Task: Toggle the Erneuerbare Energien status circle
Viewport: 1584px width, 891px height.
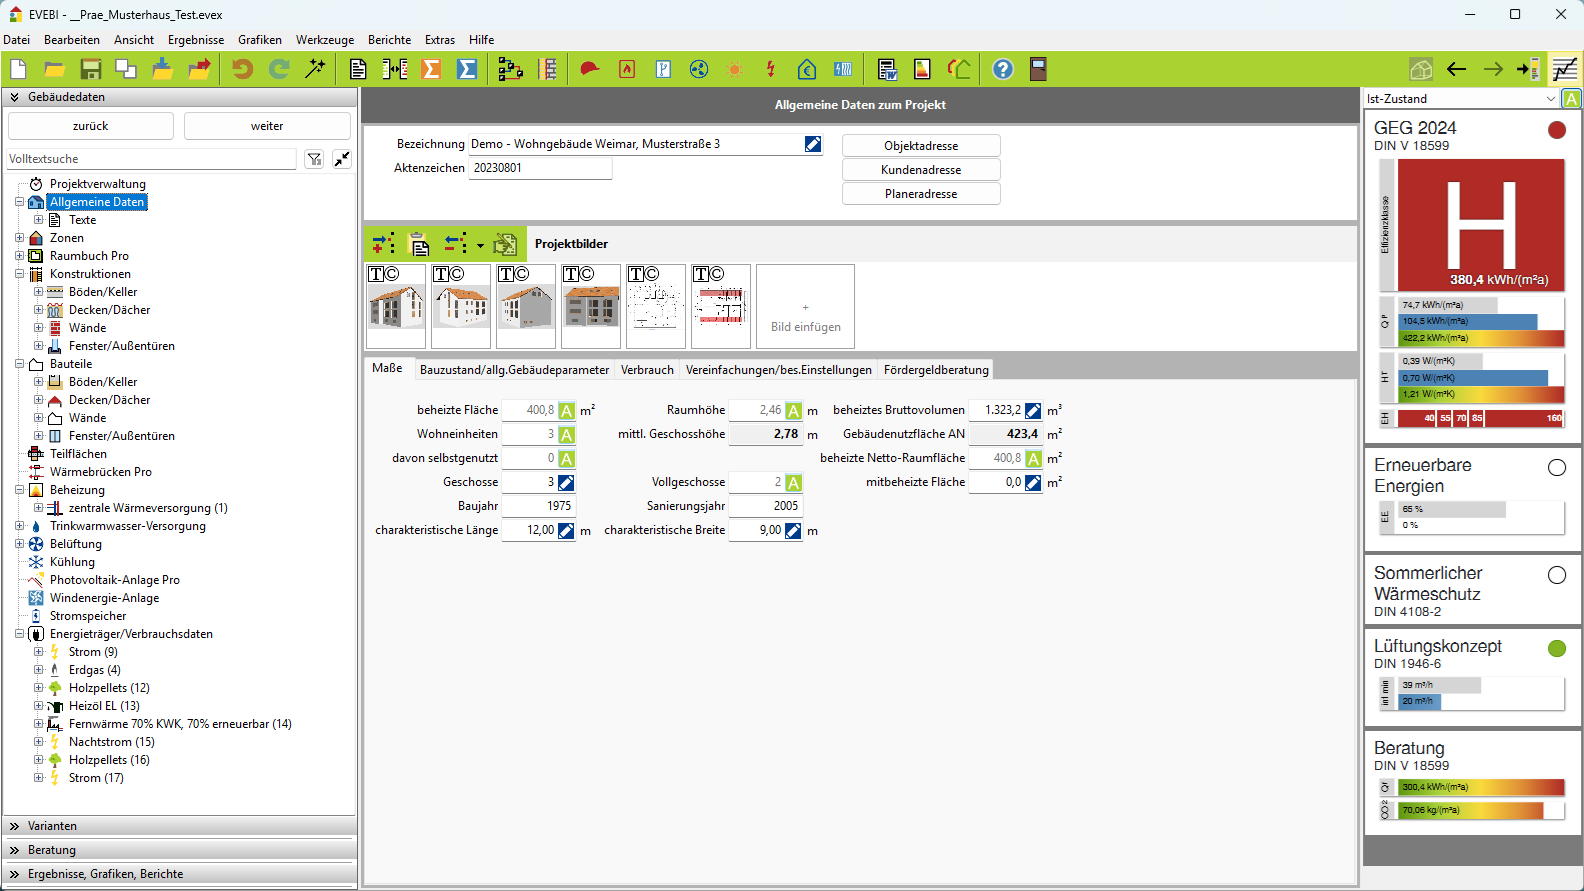Action: (1556, 467)
